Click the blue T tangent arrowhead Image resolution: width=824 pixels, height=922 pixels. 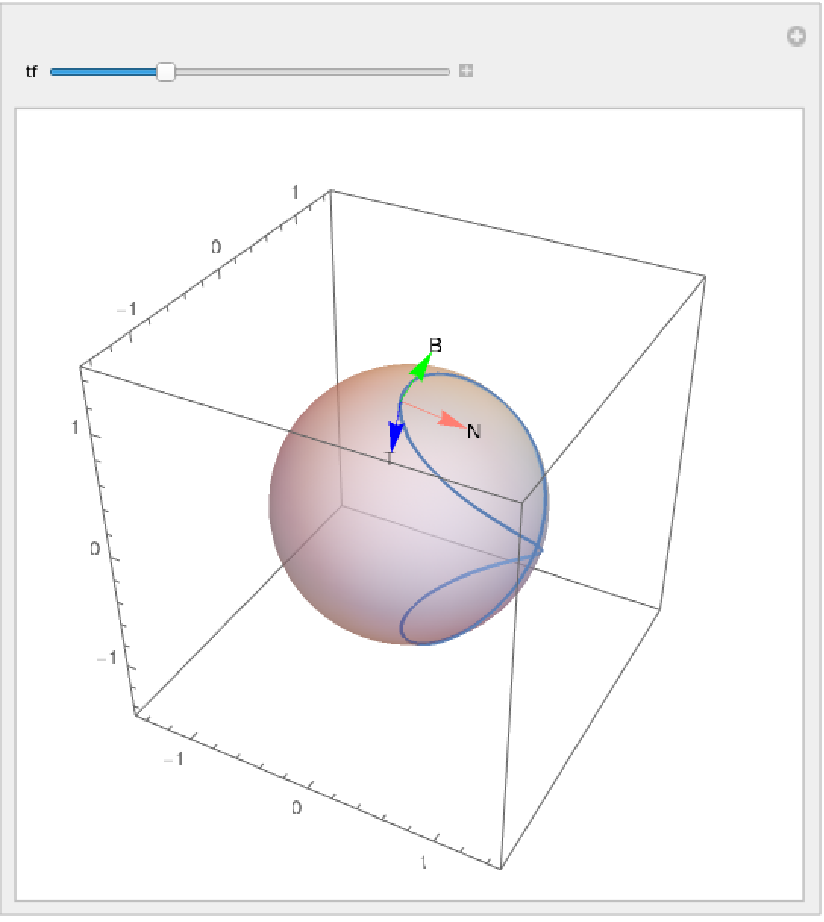click(395, 436)
